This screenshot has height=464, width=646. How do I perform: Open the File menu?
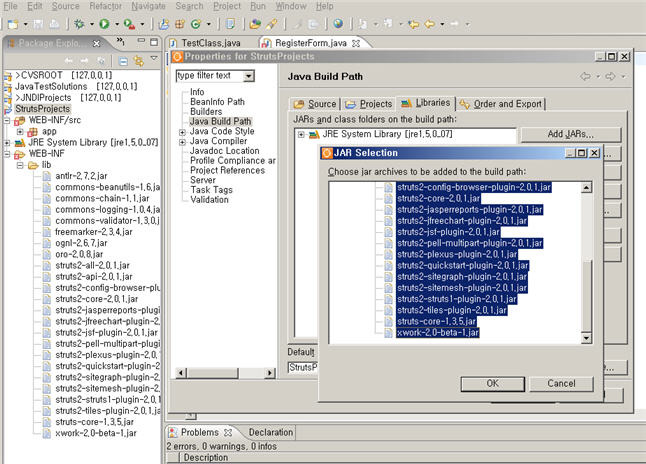[x=10, y=6]
